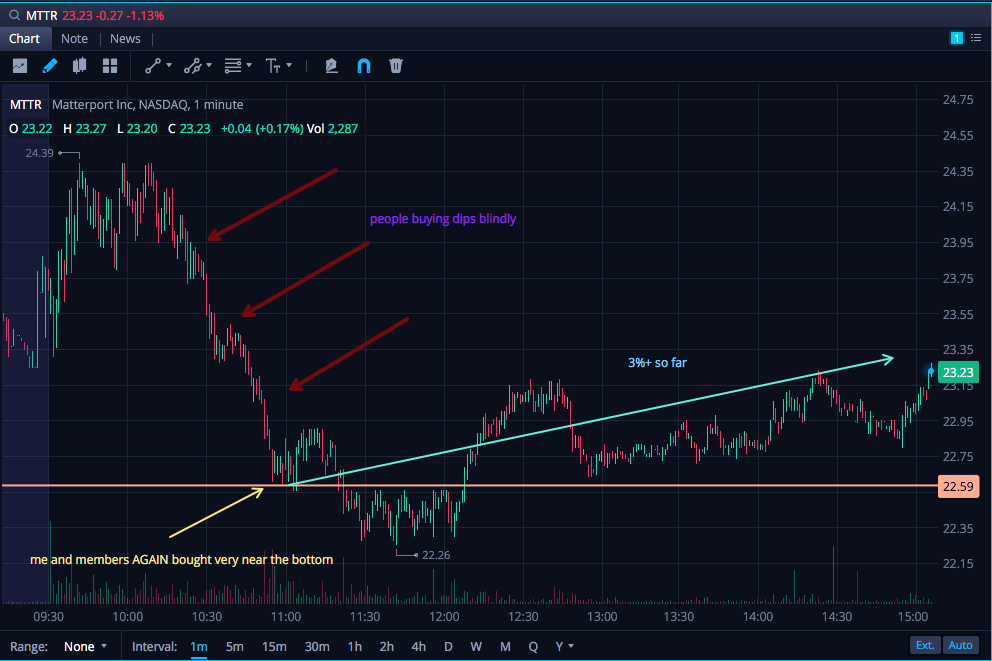Toggle the magnet snap mode icon
Viewport: 992px width, 661px height.
pos(364,66)
